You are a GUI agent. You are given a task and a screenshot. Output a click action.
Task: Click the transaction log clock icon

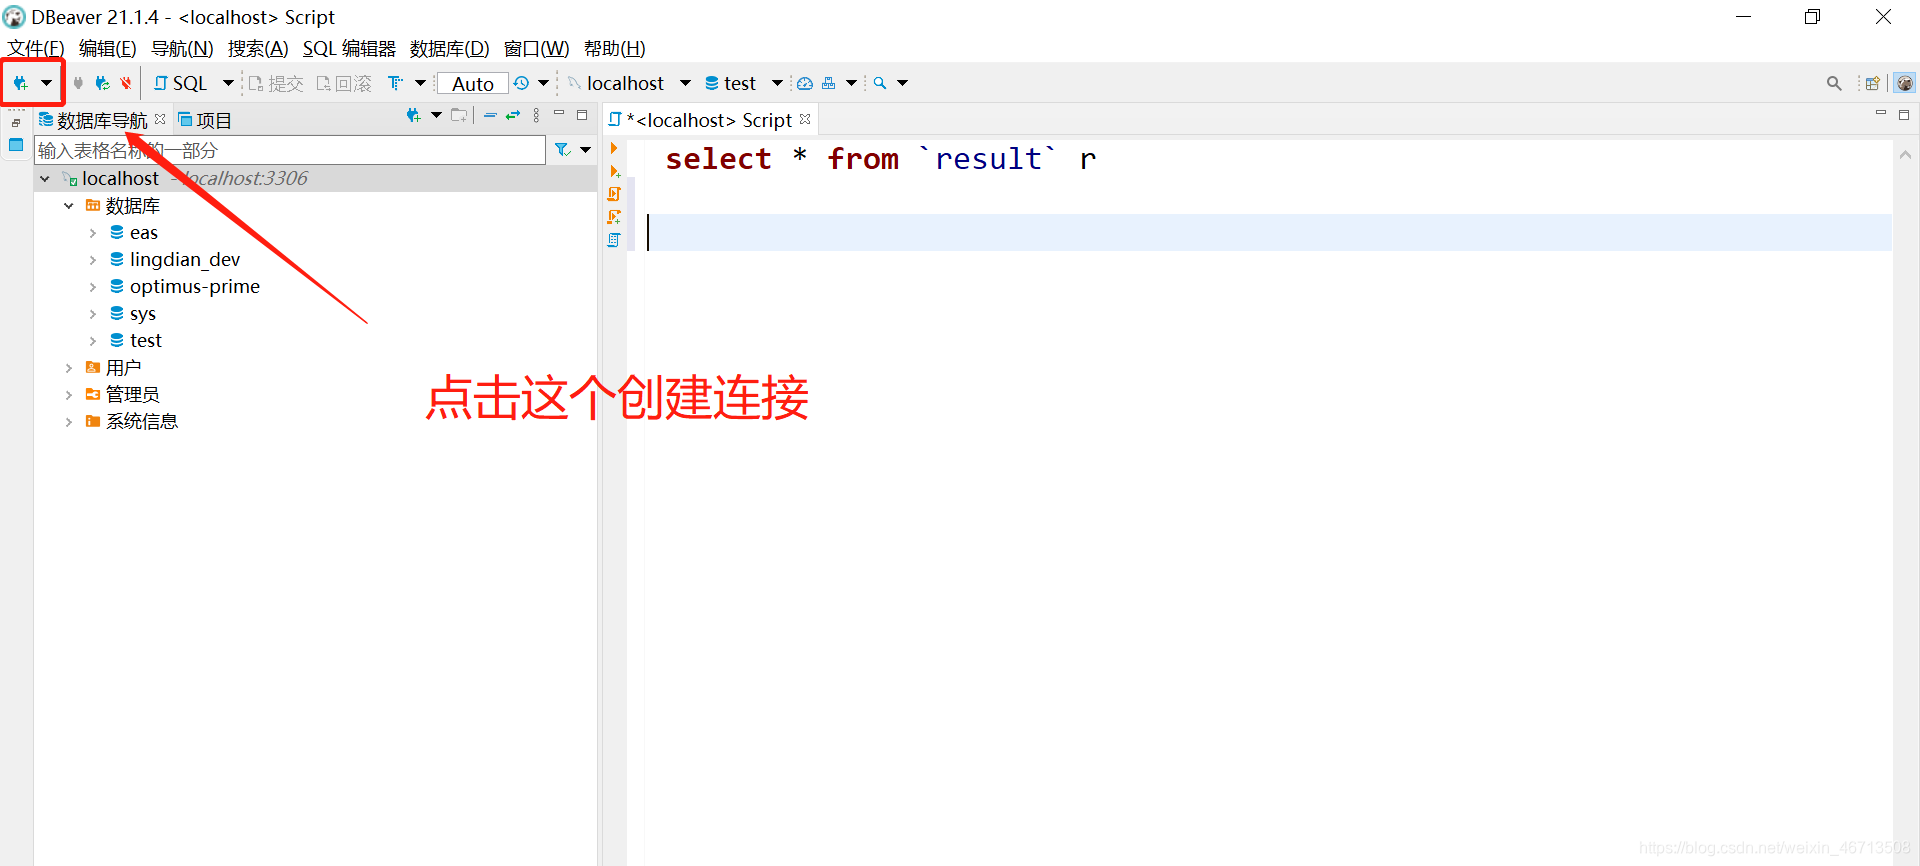521,83
